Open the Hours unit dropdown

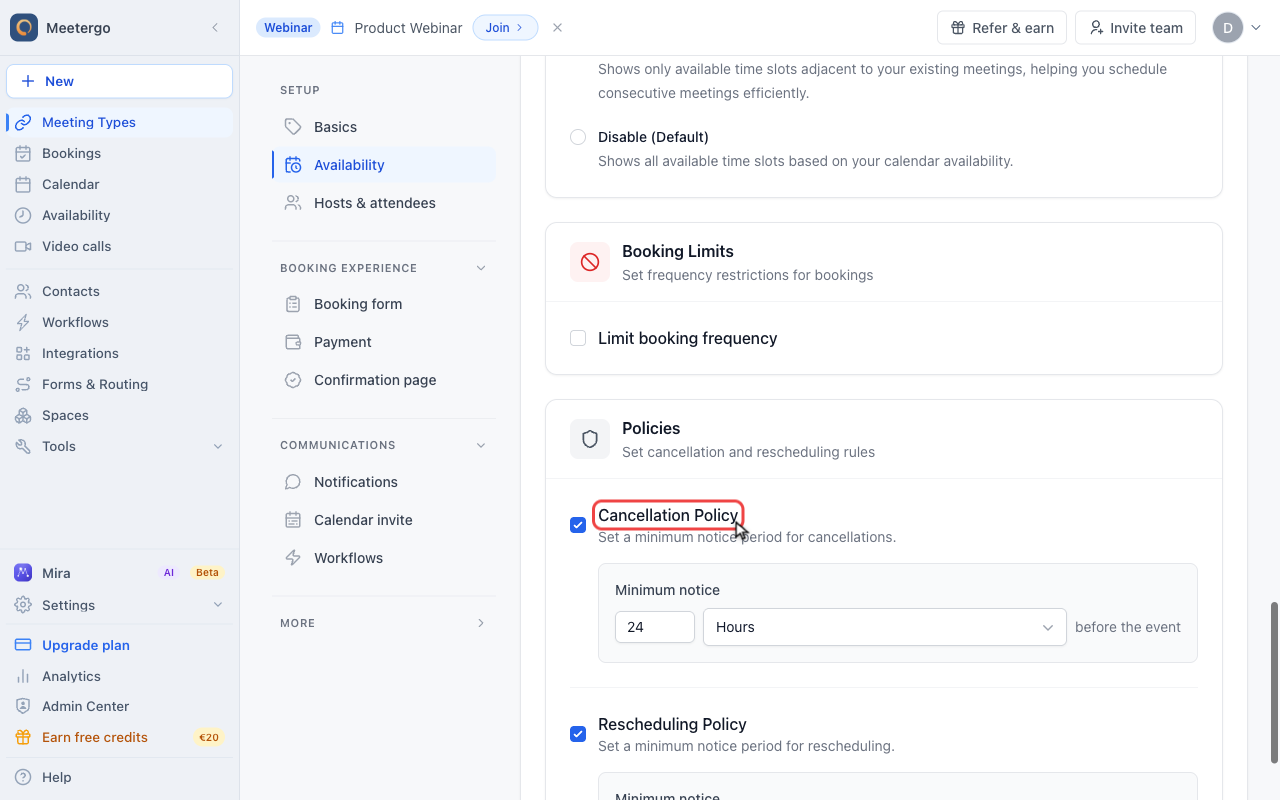[x=885, y=627]
